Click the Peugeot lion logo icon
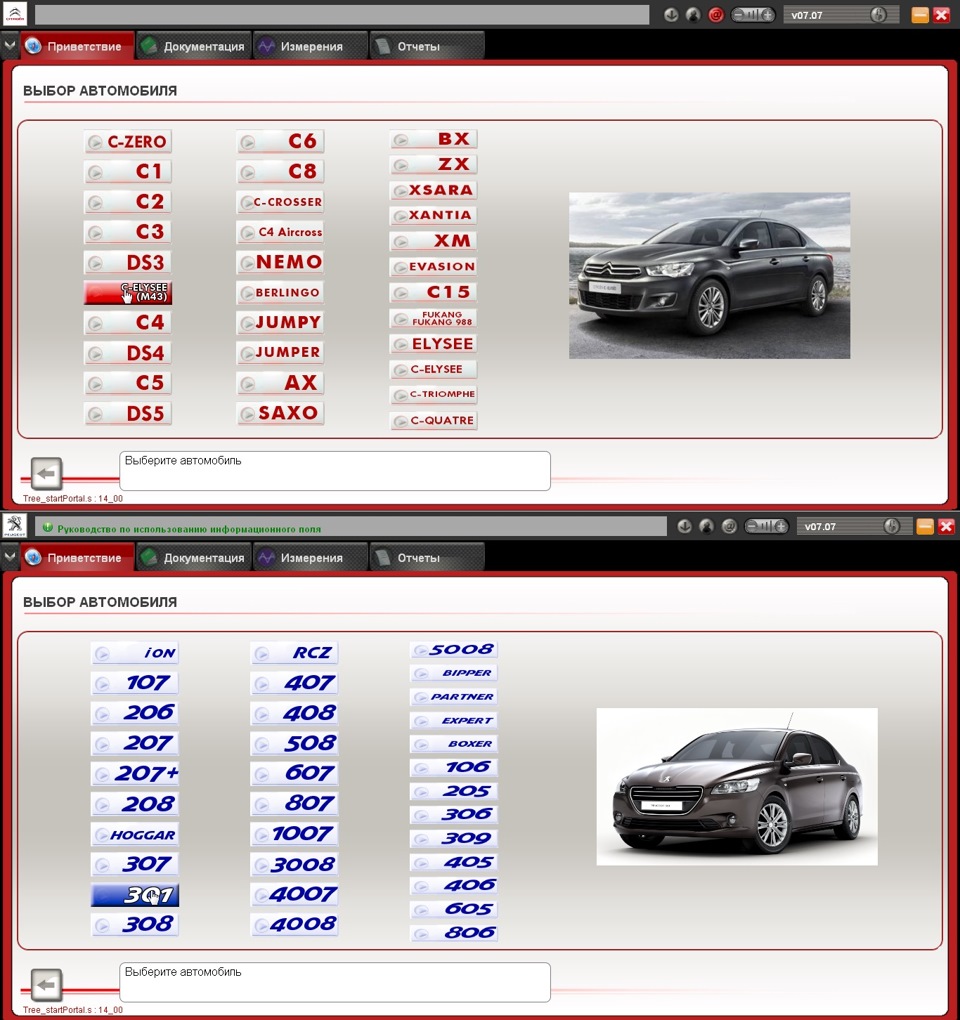Viewport: 960px width, 1020px height. (14, 525)
